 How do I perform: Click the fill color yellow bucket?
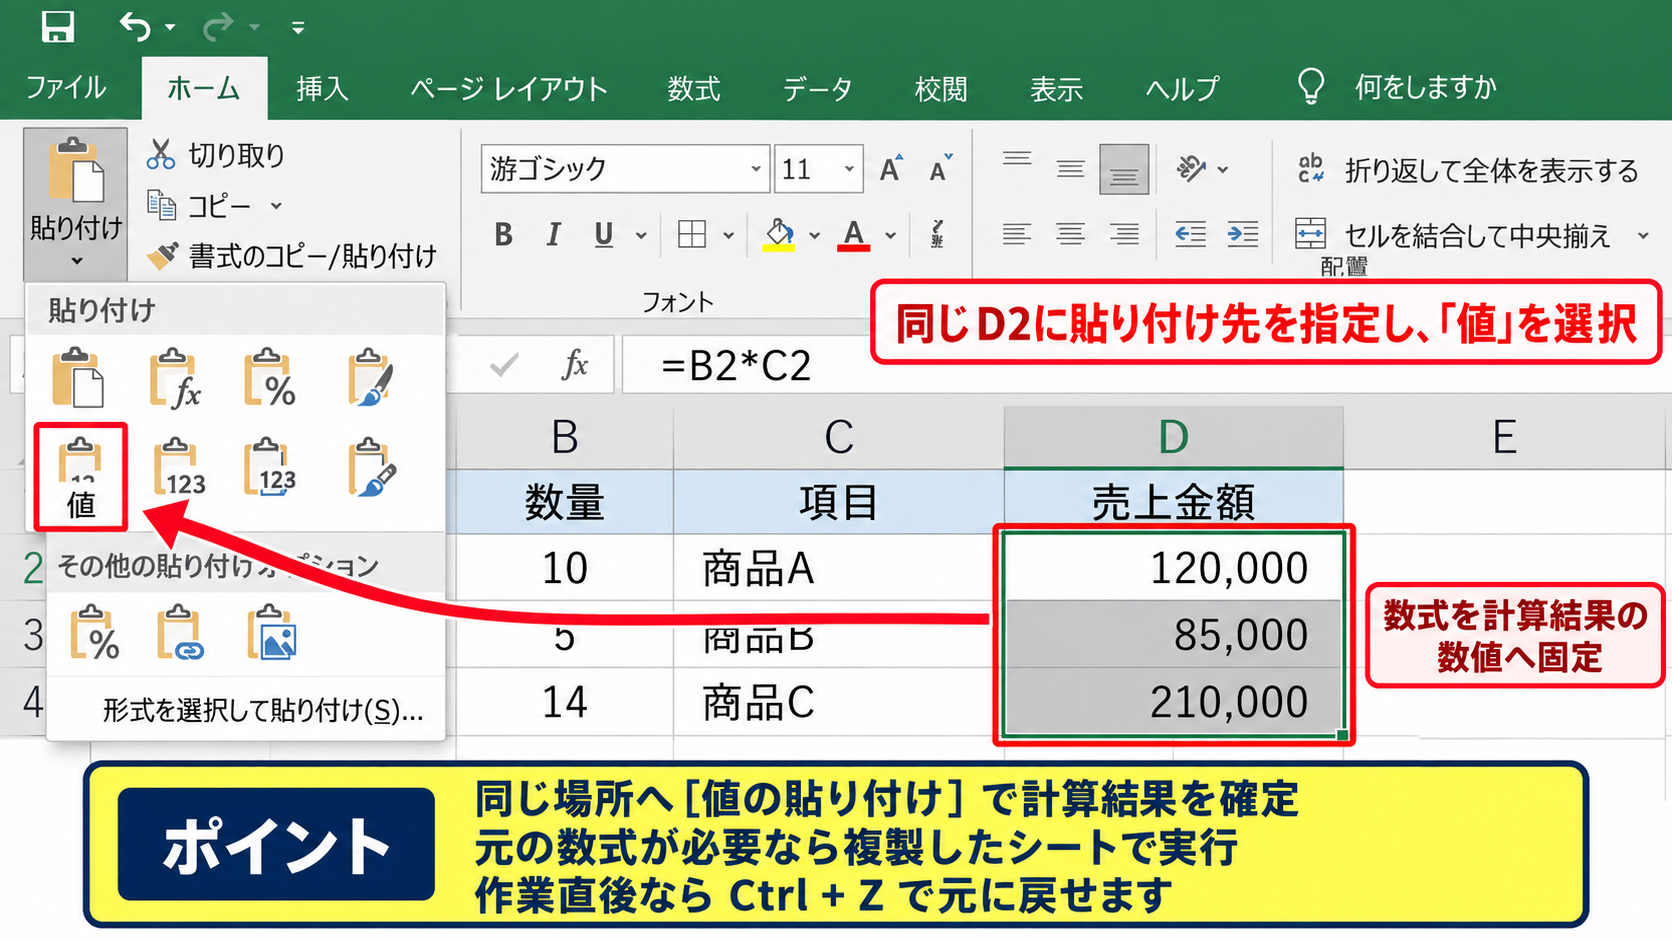tap(779, 236)
